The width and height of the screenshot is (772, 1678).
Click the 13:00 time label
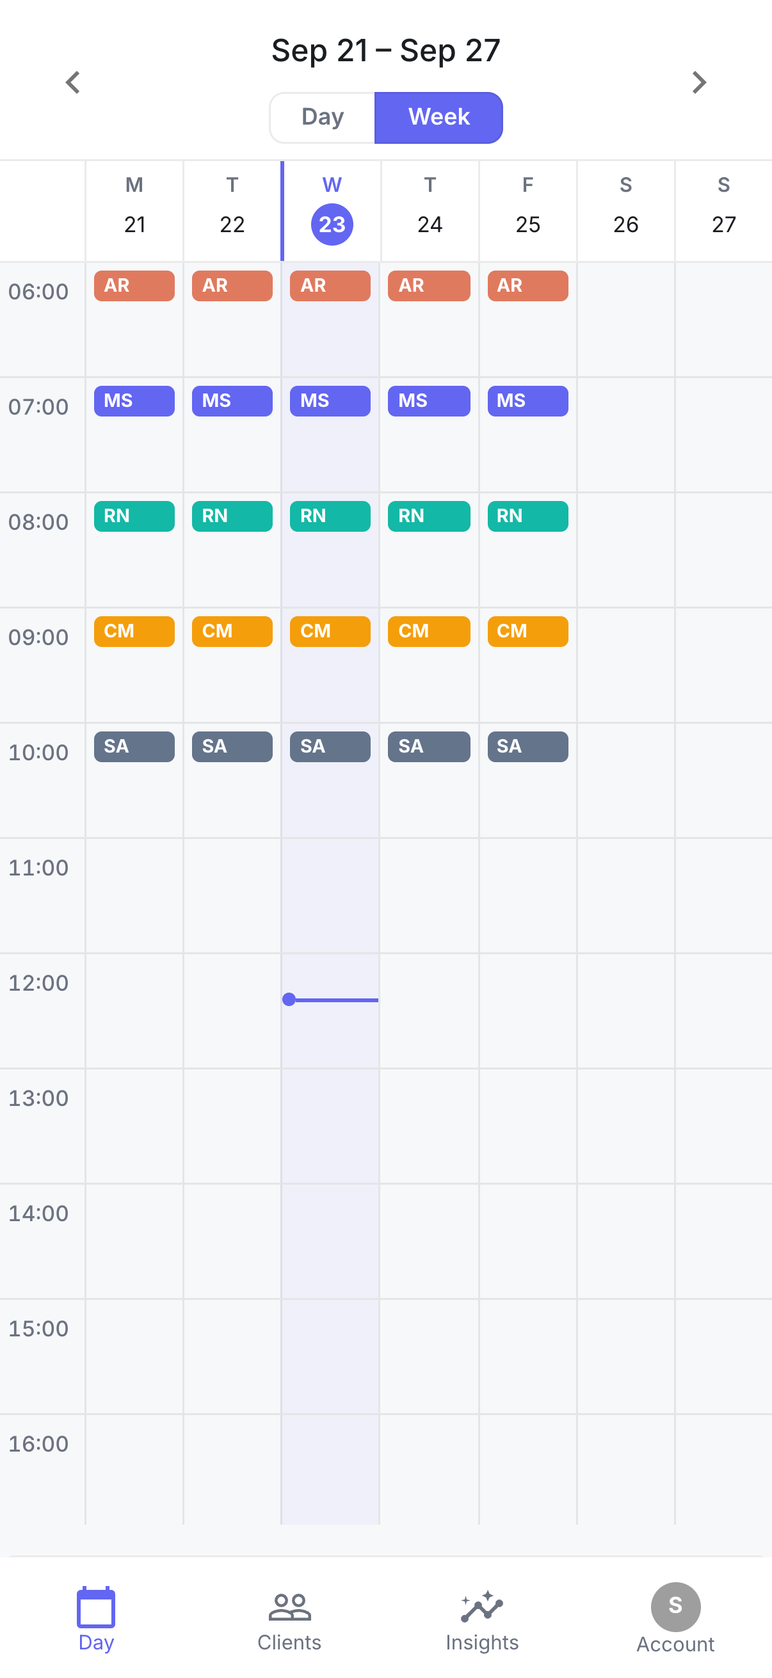click(39, 1098)
